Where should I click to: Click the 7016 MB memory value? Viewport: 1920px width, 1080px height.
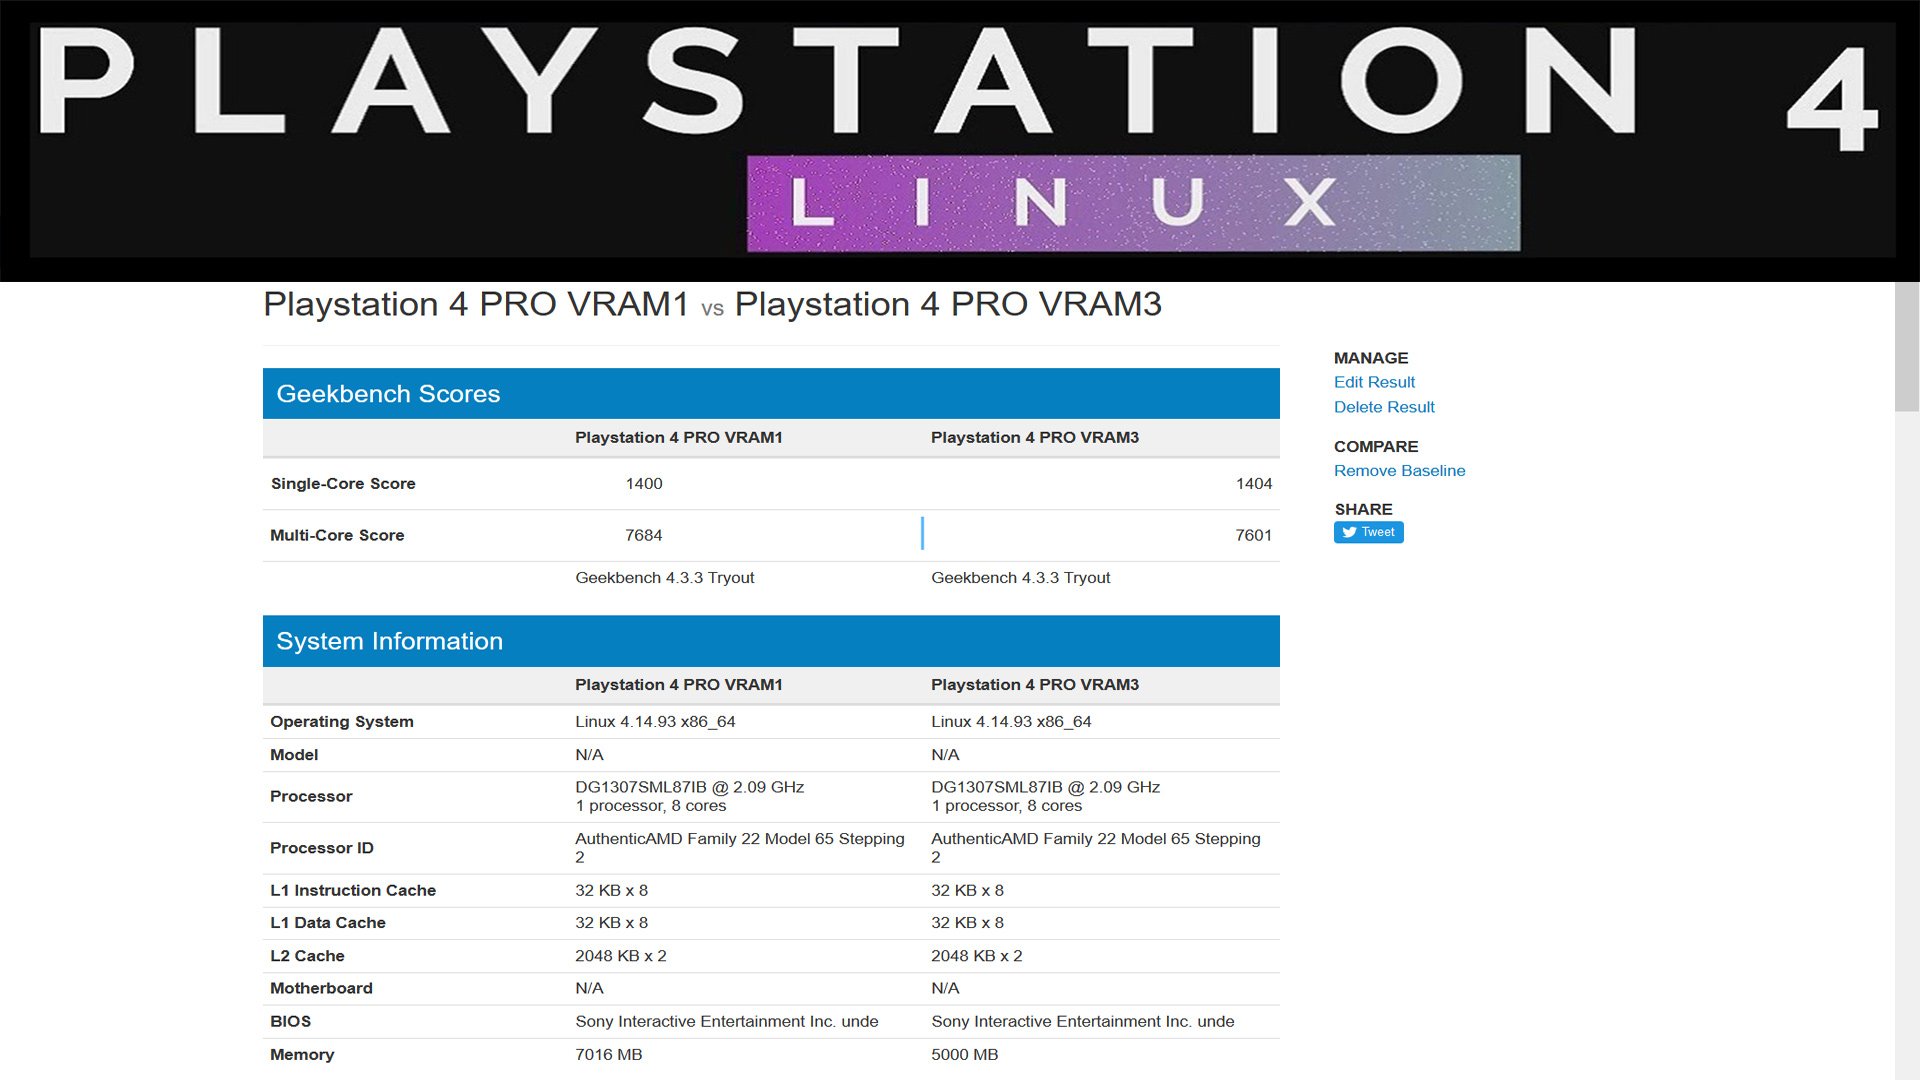[609, 1055]
